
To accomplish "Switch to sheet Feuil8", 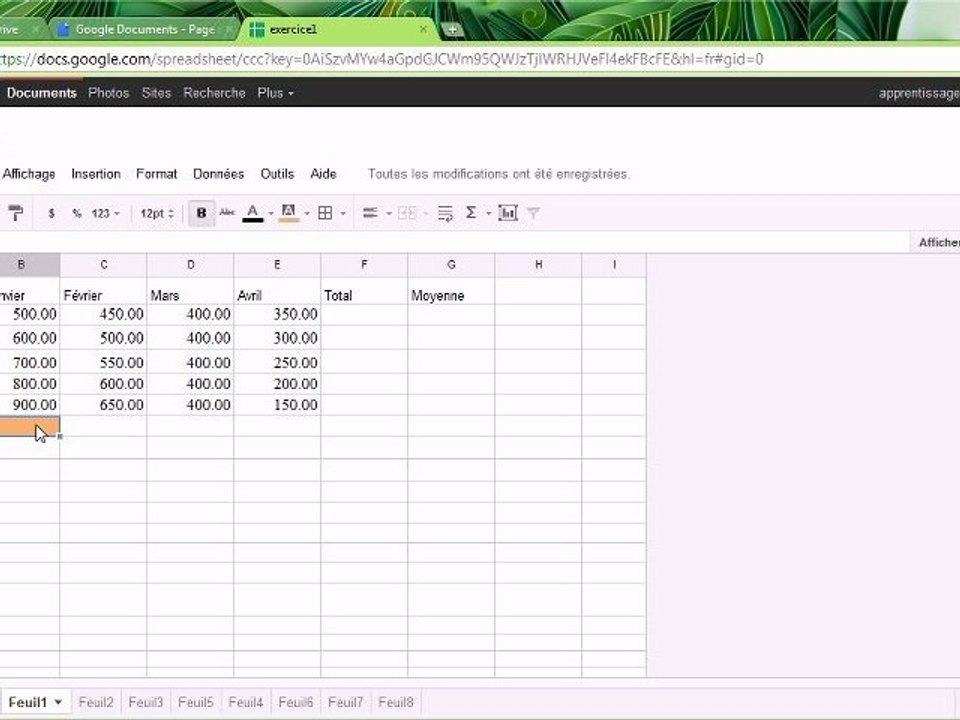I will [396, 702].
